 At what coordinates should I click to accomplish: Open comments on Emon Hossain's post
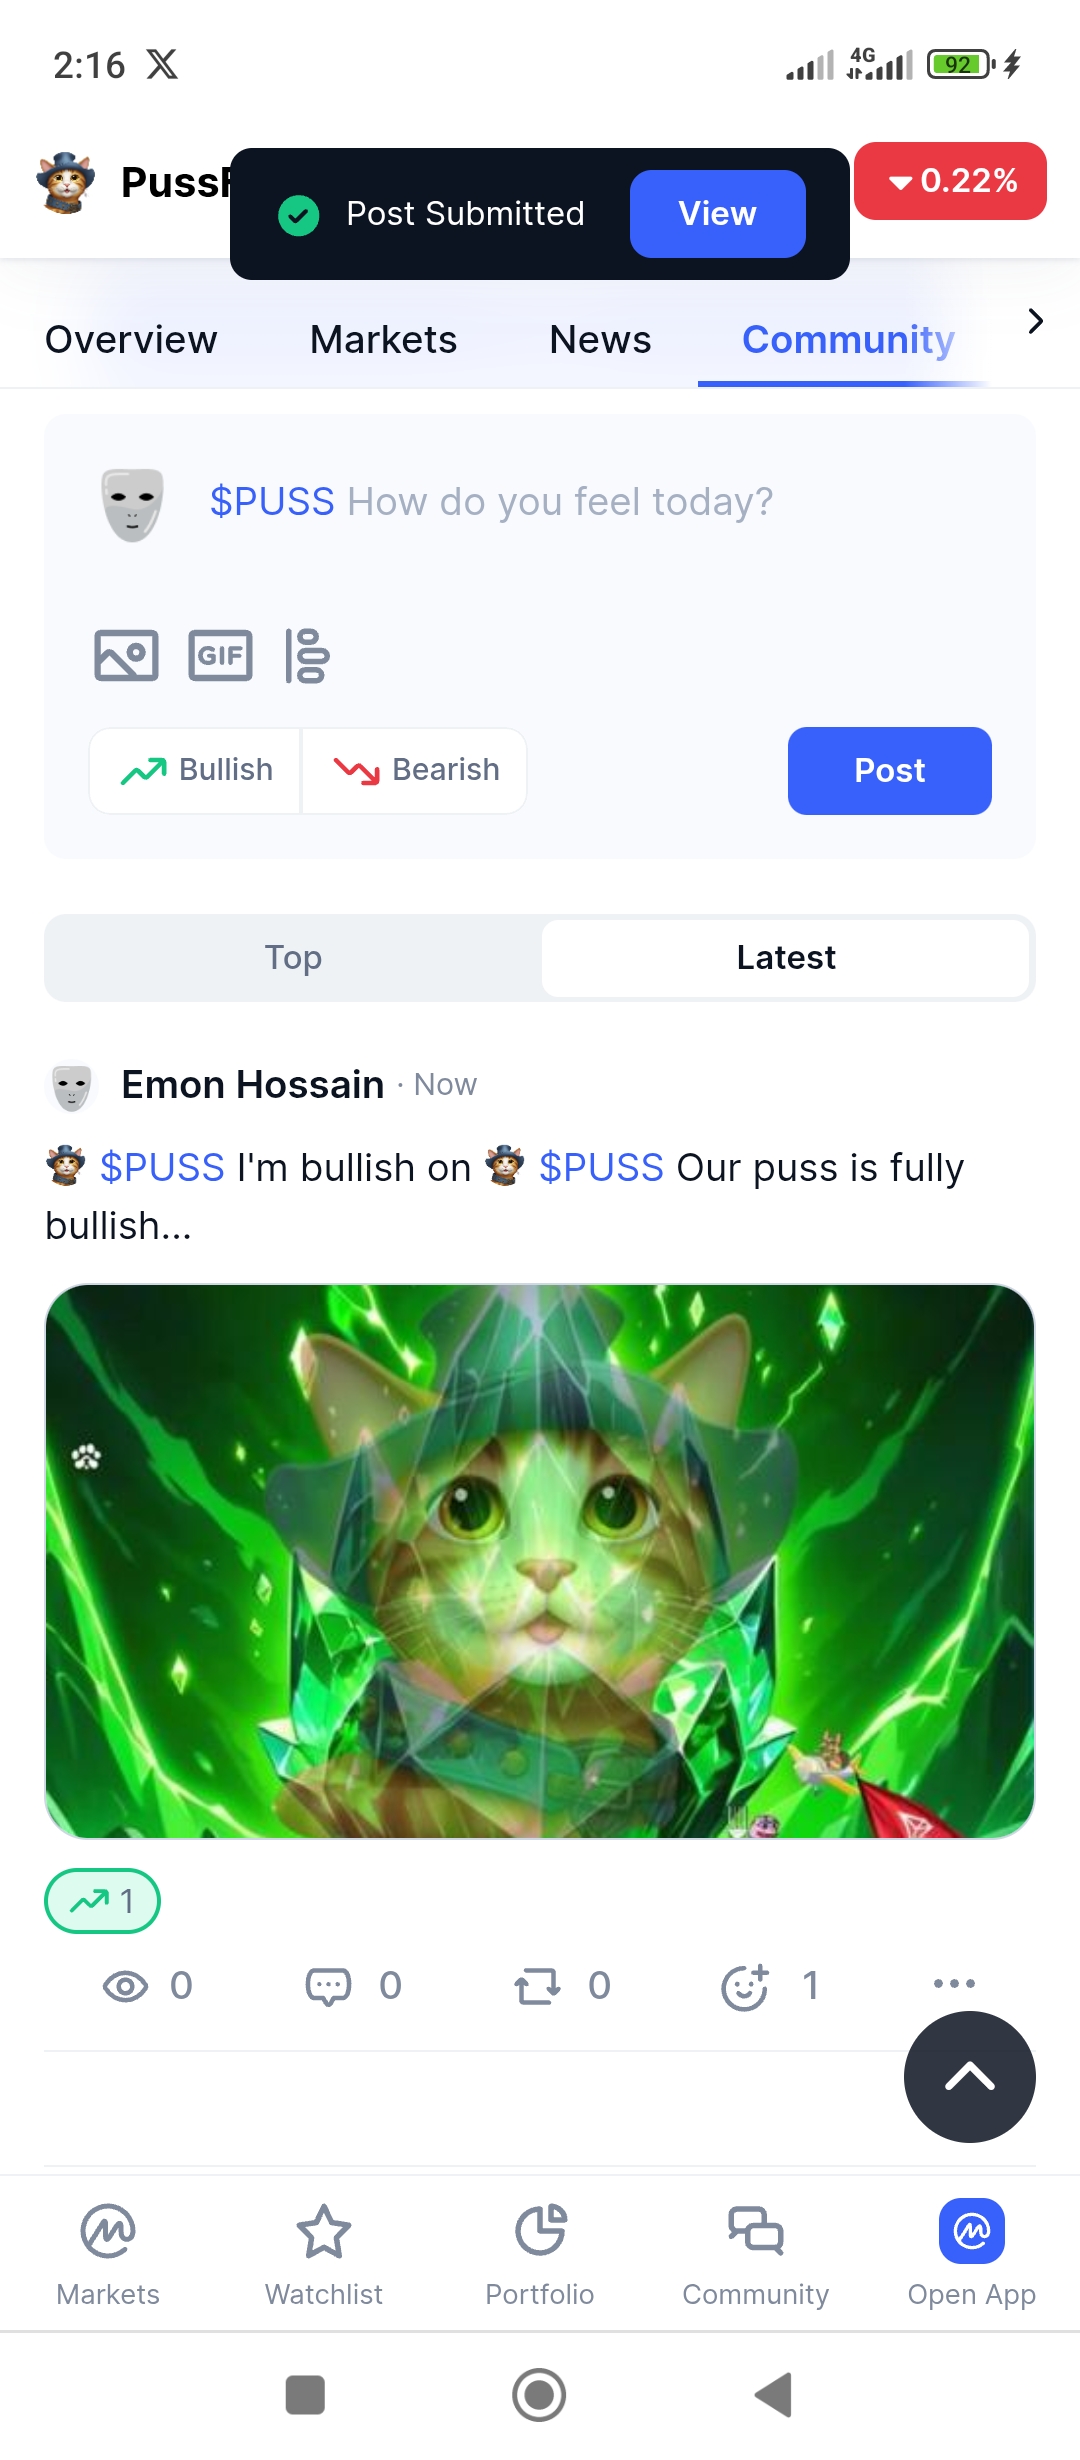(x=328, y=1986)
